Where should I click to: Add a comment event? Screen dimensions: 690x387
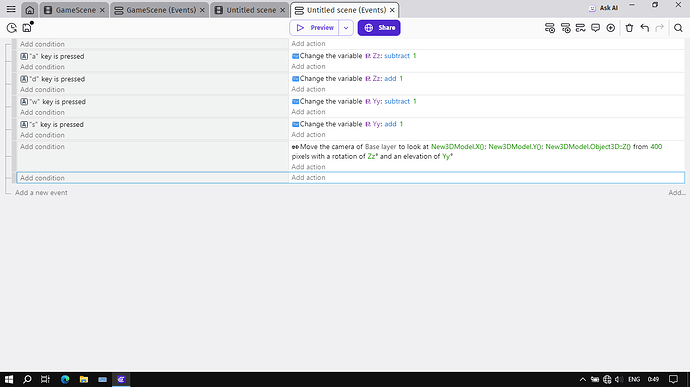(595, 28)
